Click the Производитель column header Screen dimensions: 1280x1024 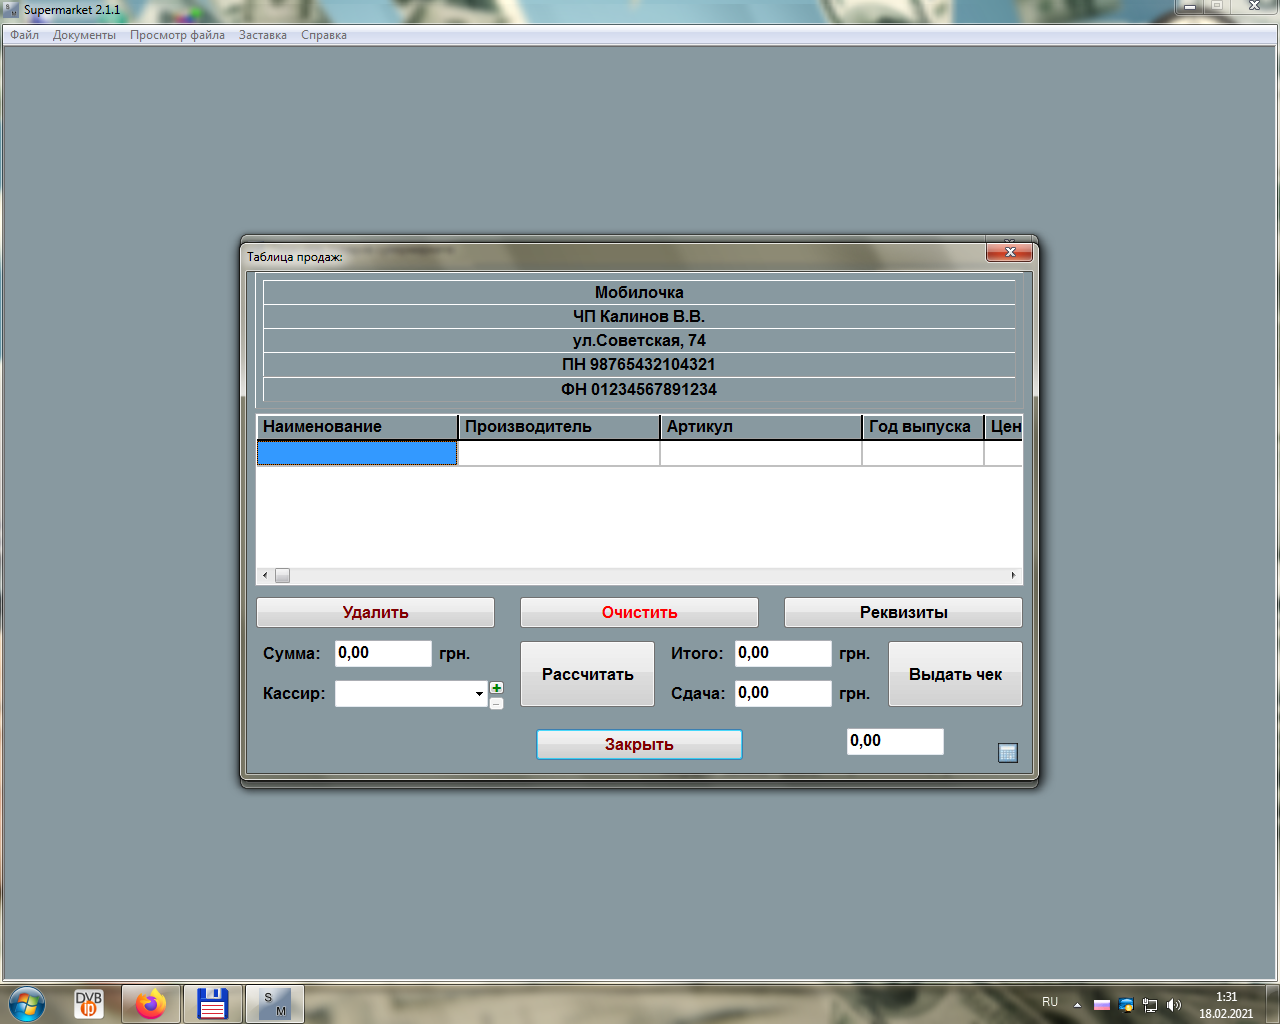click(559, 427)
